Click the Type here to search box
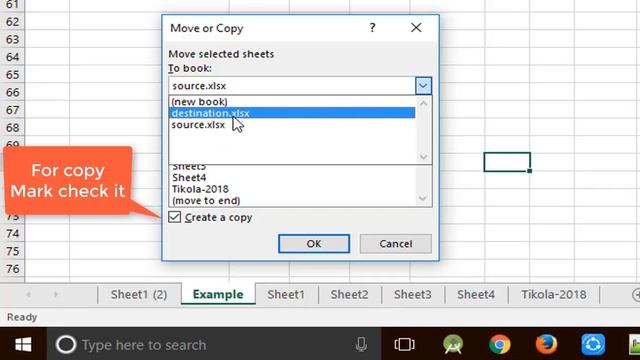The width and height of the screenshot is (640, 360). pos(214,345)
